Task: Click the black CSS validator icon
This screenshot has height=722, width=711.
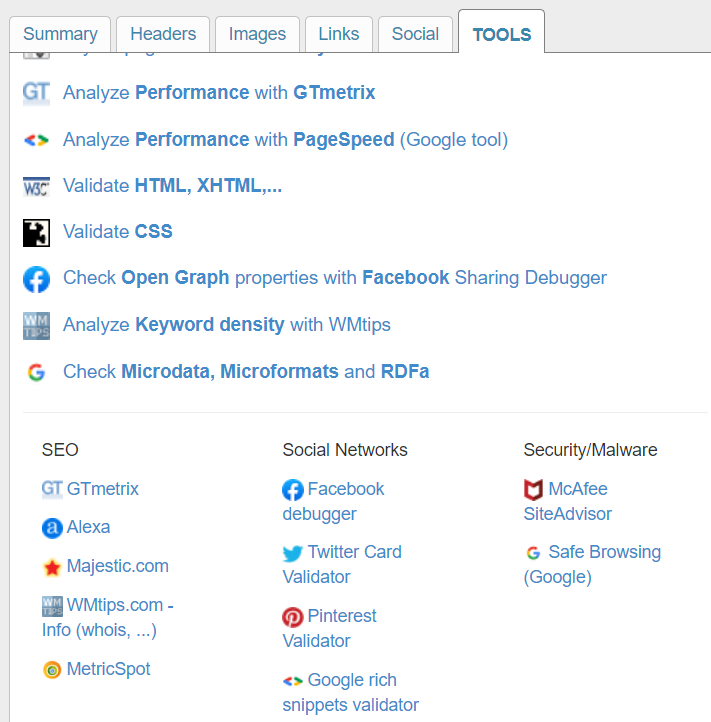Action: [x=36, y=233]
